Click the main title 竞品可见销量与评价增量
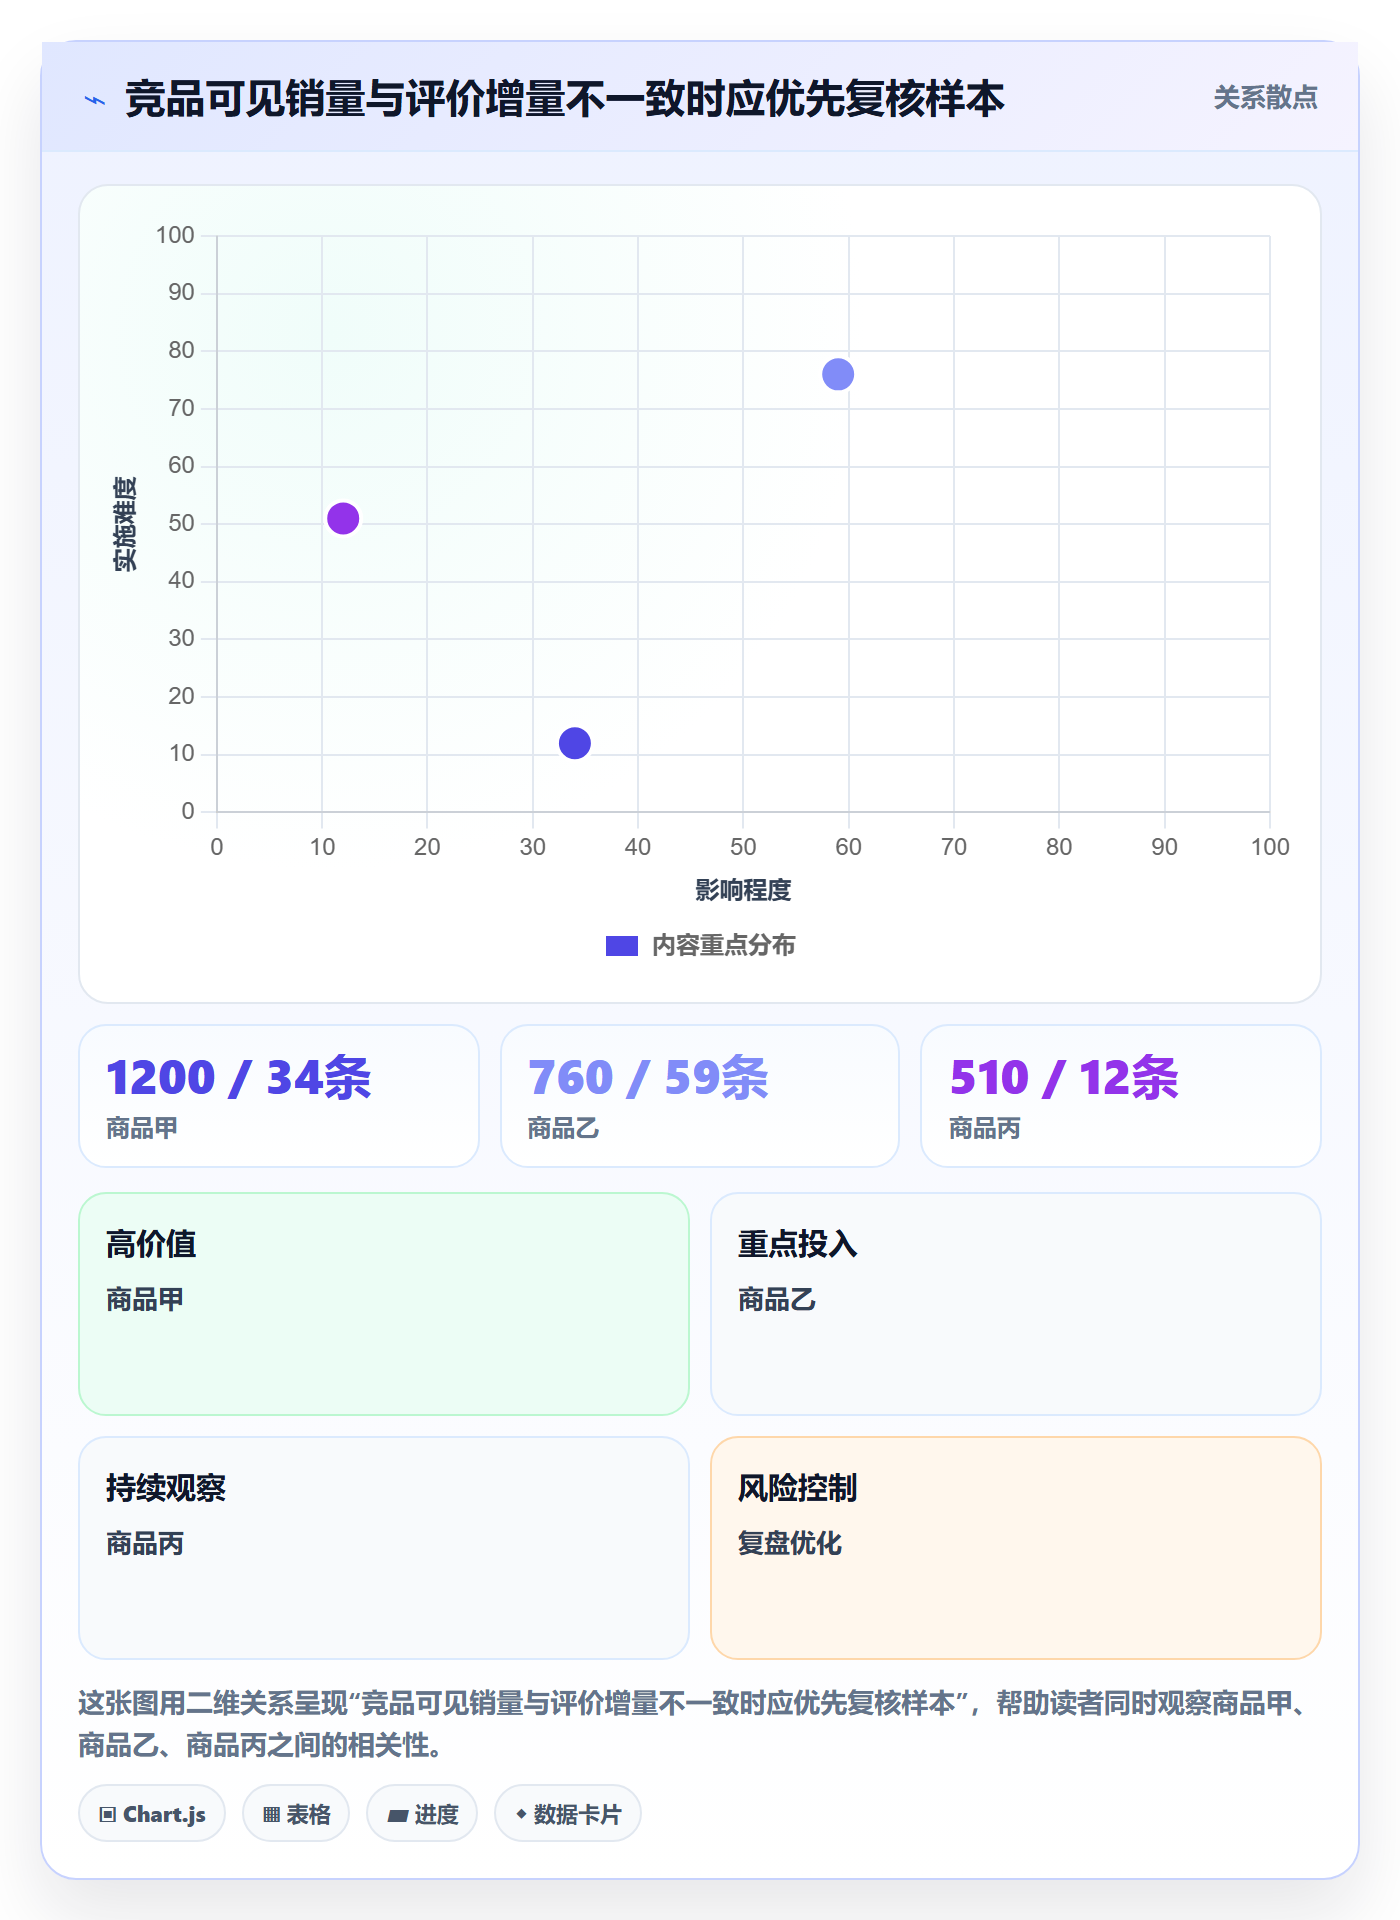 (x=564, y=99)
